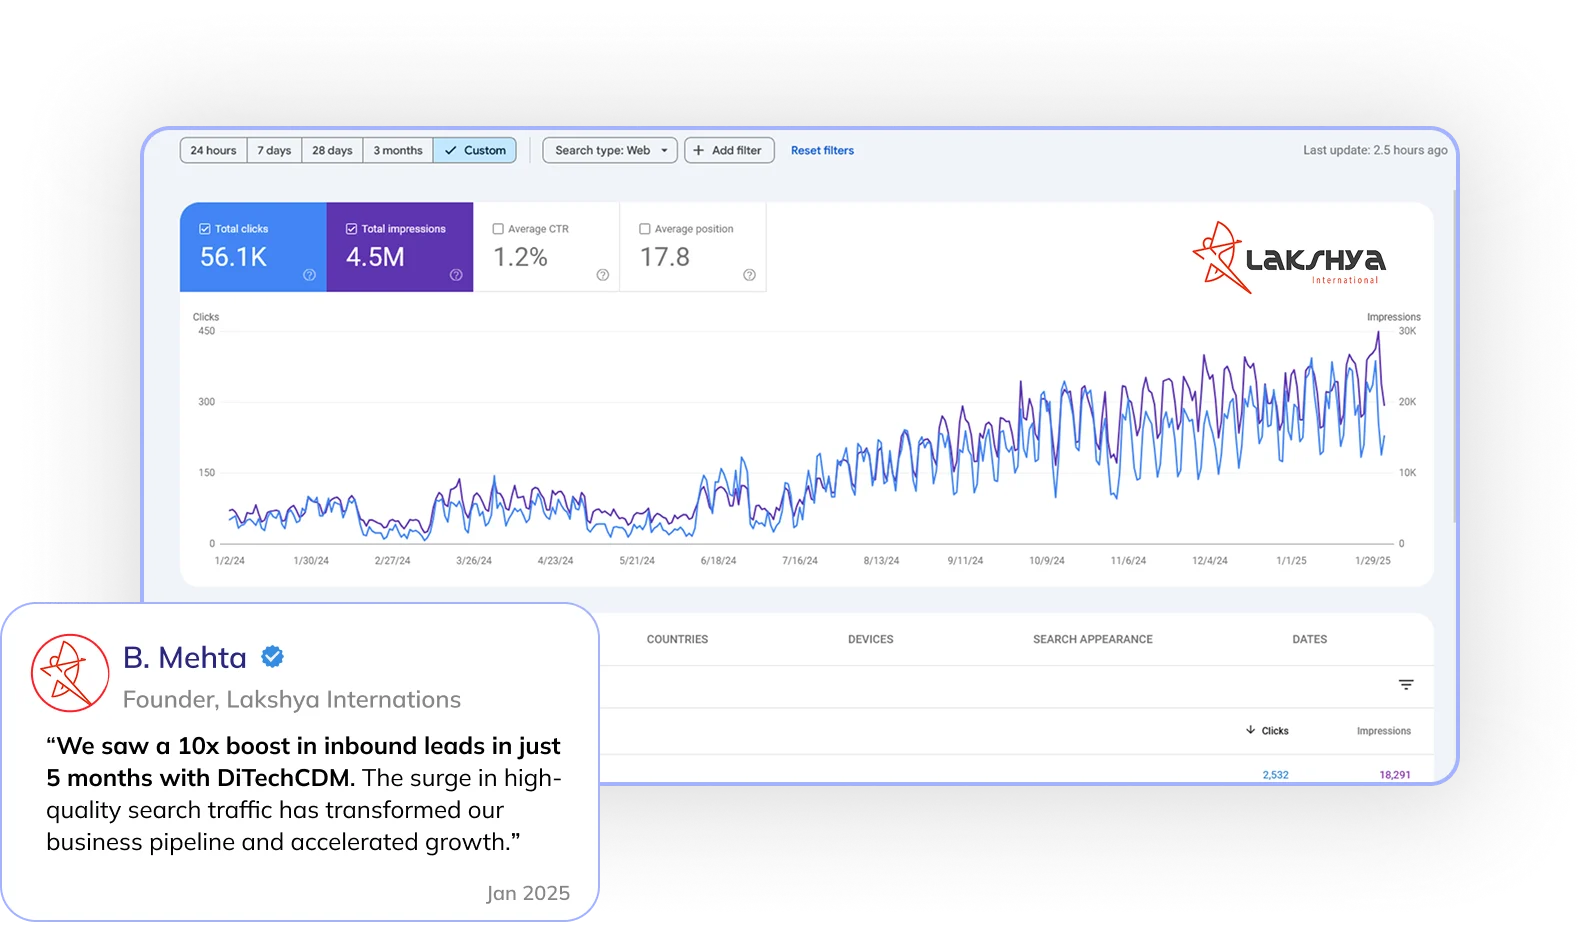Select the 3 months date range
This screenshot has height=928, width=1594.
(x=398, y=150)
